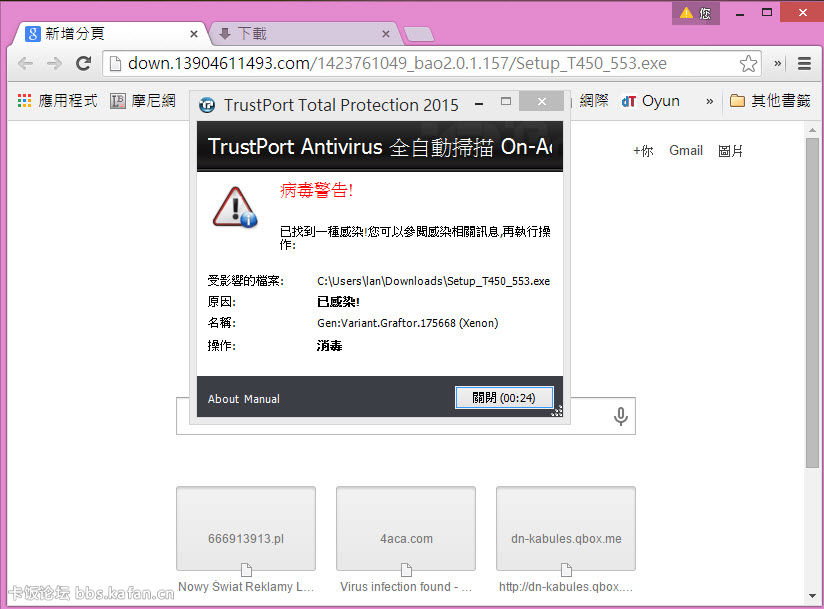The height and width of the screenshot is (609, 824).
Task: Switch to the 下載 tab
Action: pyautogui.click(x=305, y=34)
